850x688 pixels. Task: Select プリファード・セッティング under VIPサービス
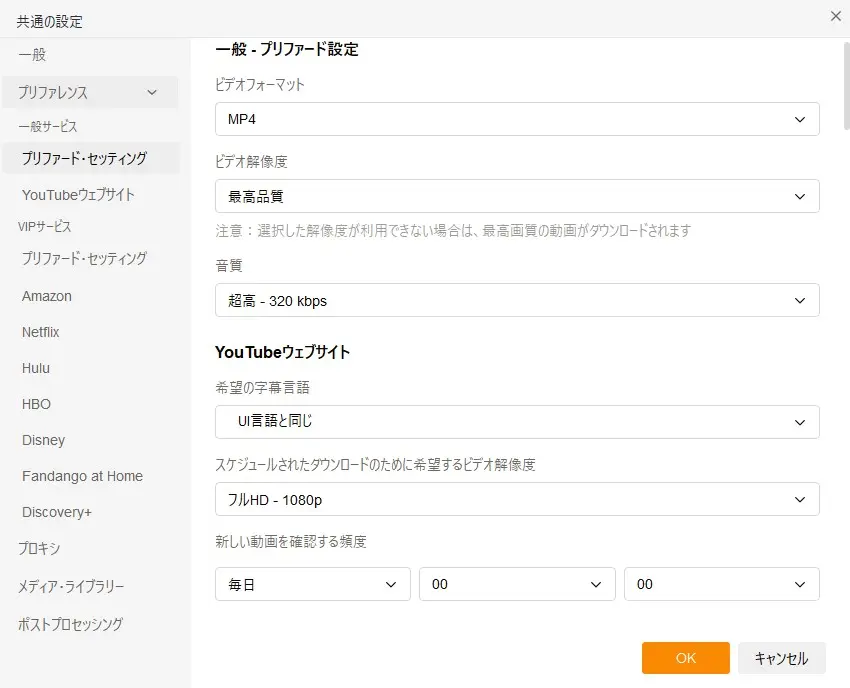85,258
